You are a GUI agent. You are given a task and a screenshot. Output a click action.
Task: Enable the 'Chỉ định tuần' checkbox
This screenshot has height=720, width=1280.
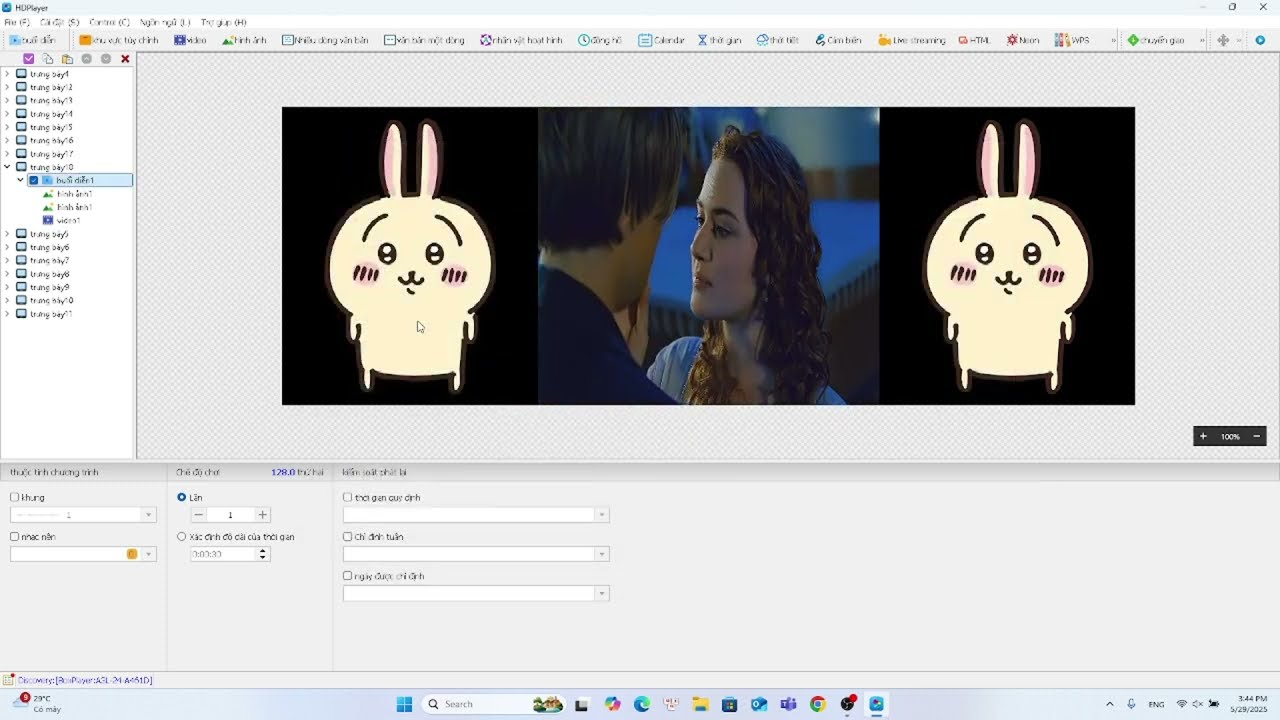348,537
